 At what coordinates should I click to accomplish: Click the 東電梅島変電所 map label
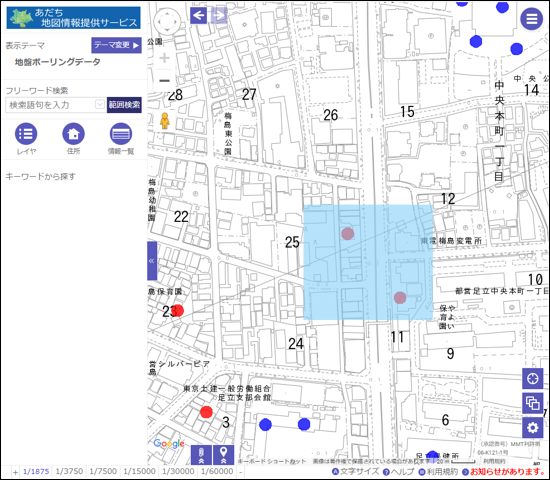point(451,241)
